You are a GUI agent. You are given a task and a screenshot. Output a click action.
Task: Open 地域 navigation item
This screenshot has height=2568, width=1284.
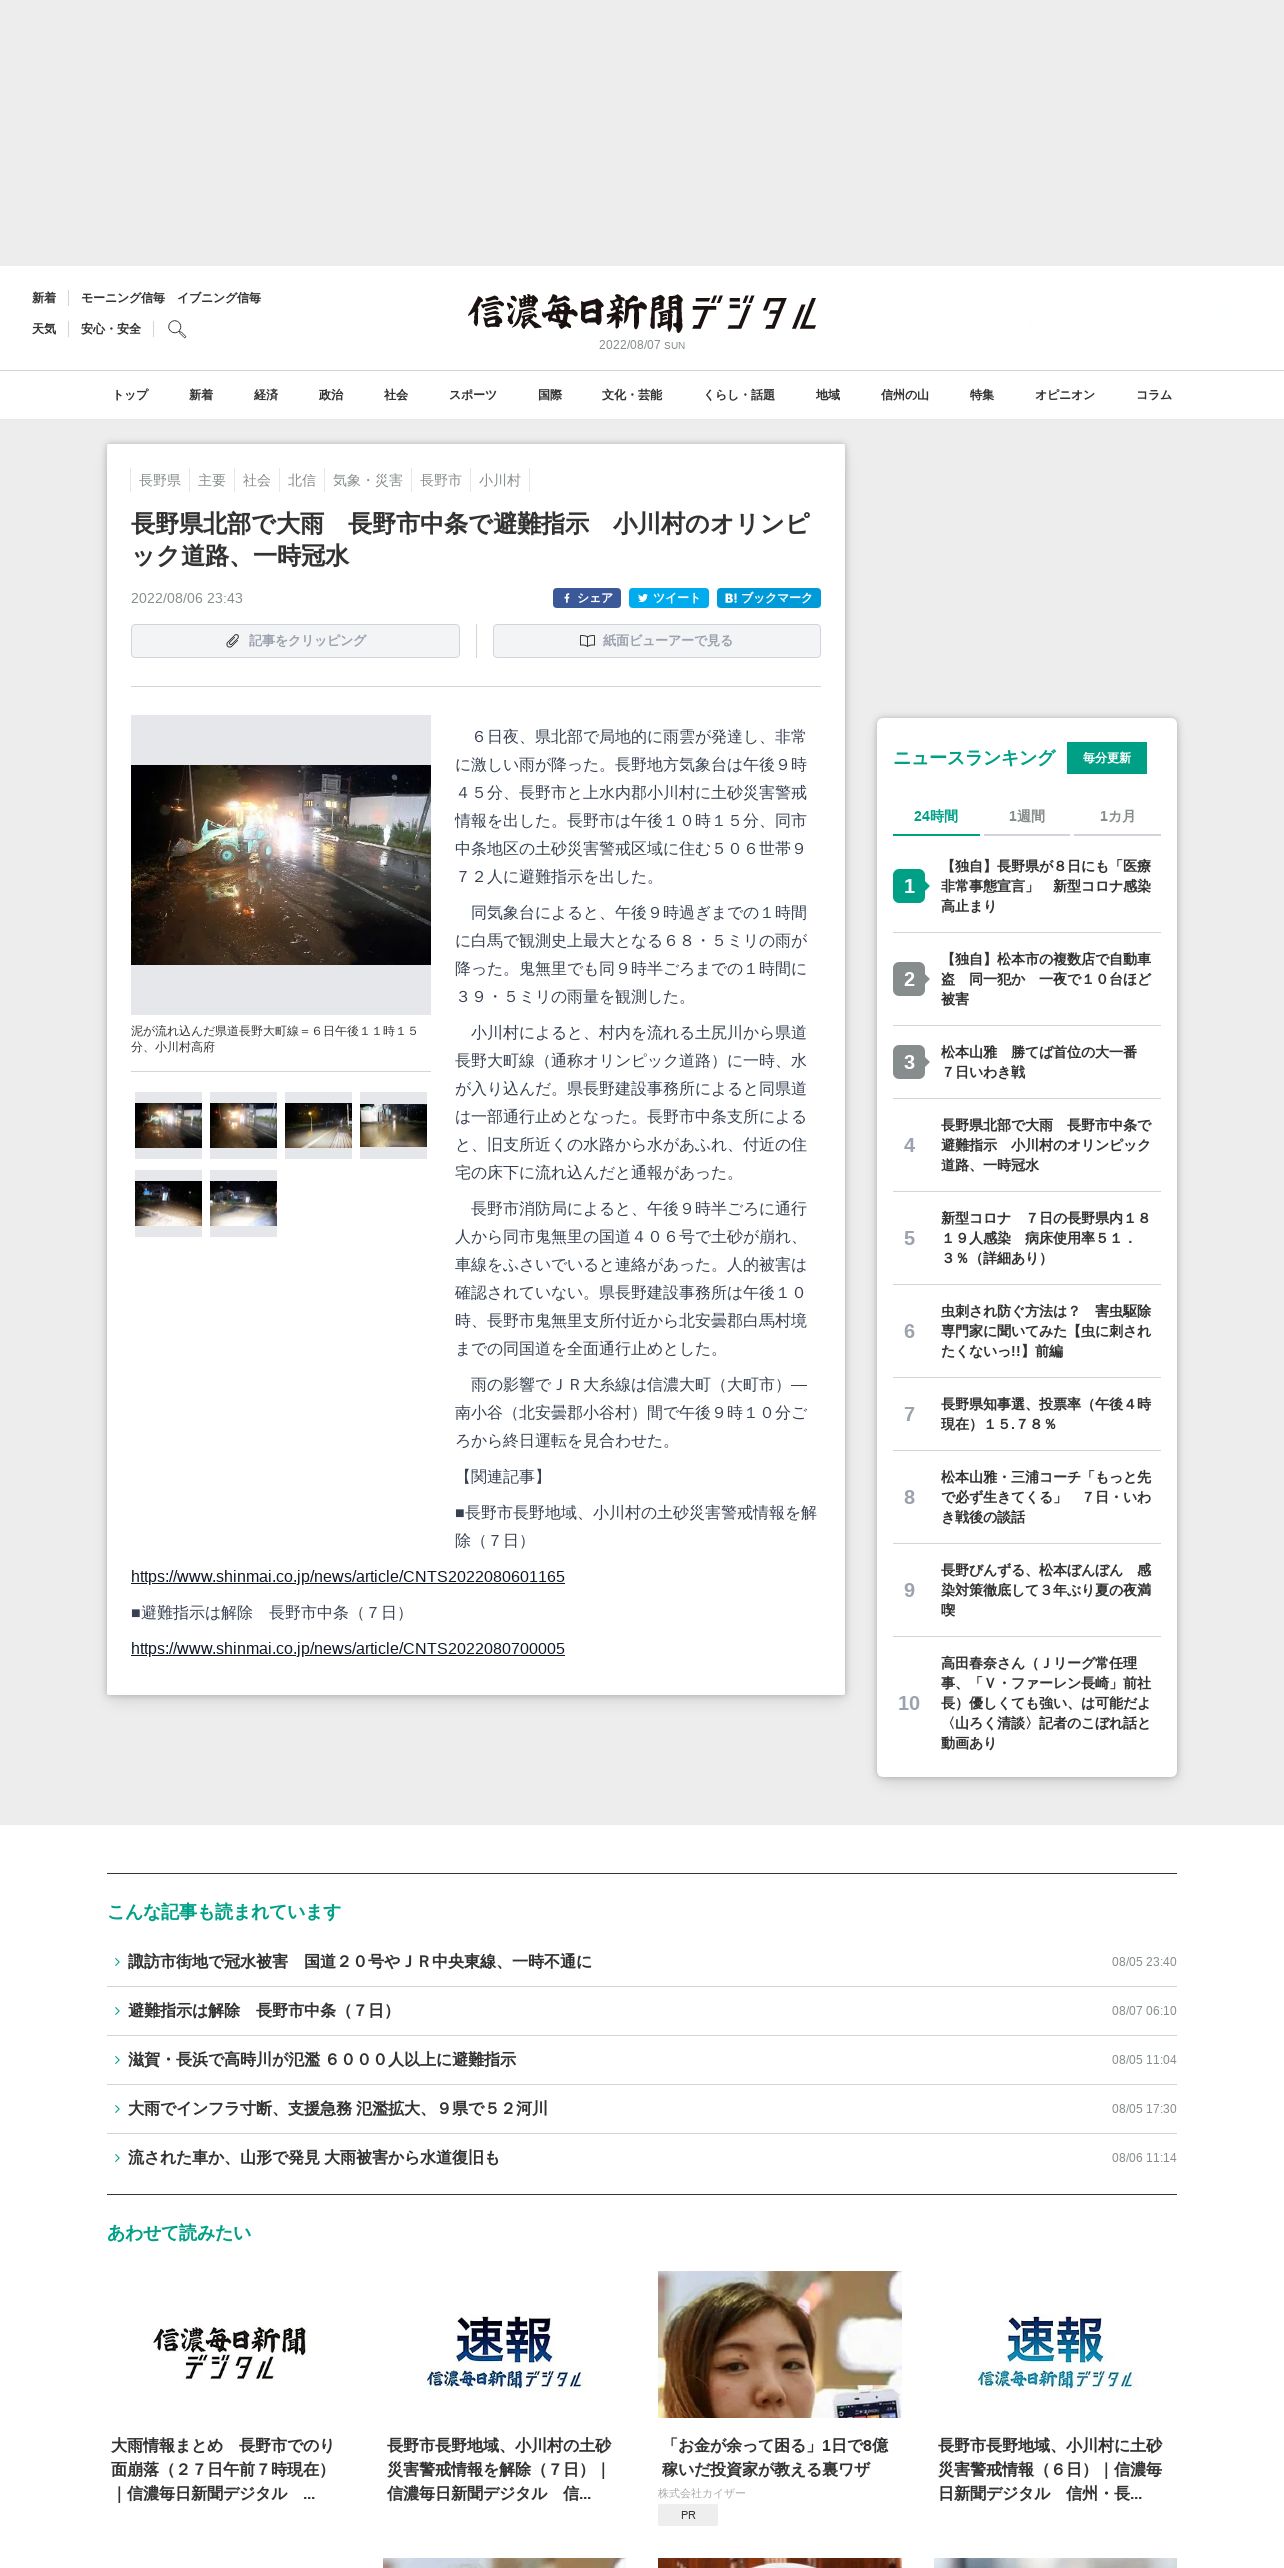828,395
